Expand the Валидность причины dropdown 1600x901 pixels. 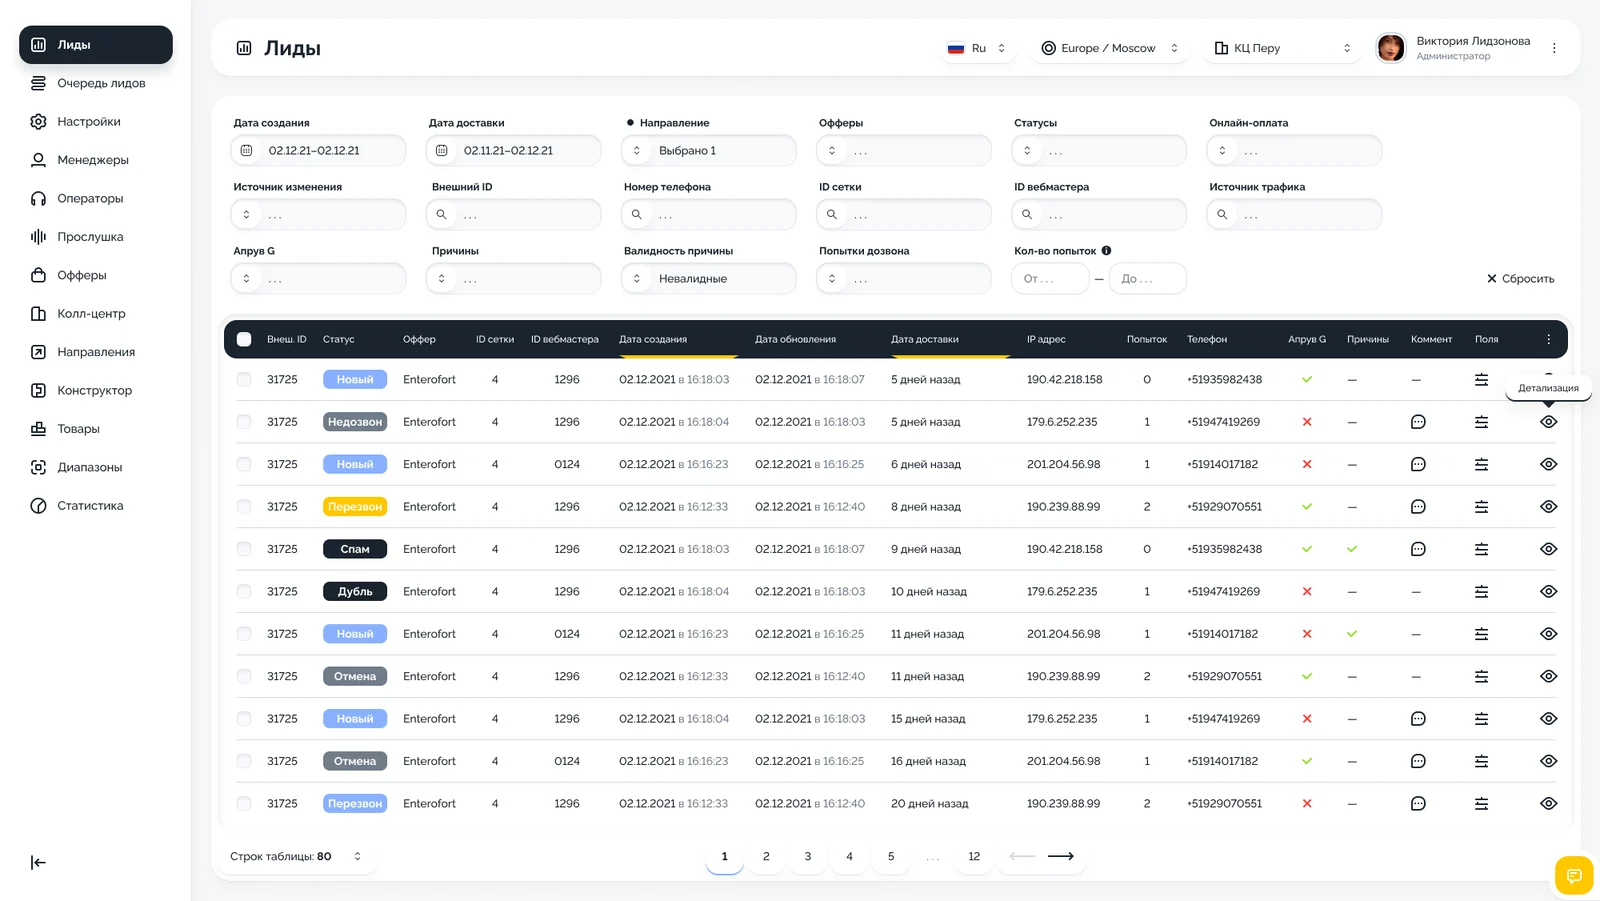[x=709, y=279]
